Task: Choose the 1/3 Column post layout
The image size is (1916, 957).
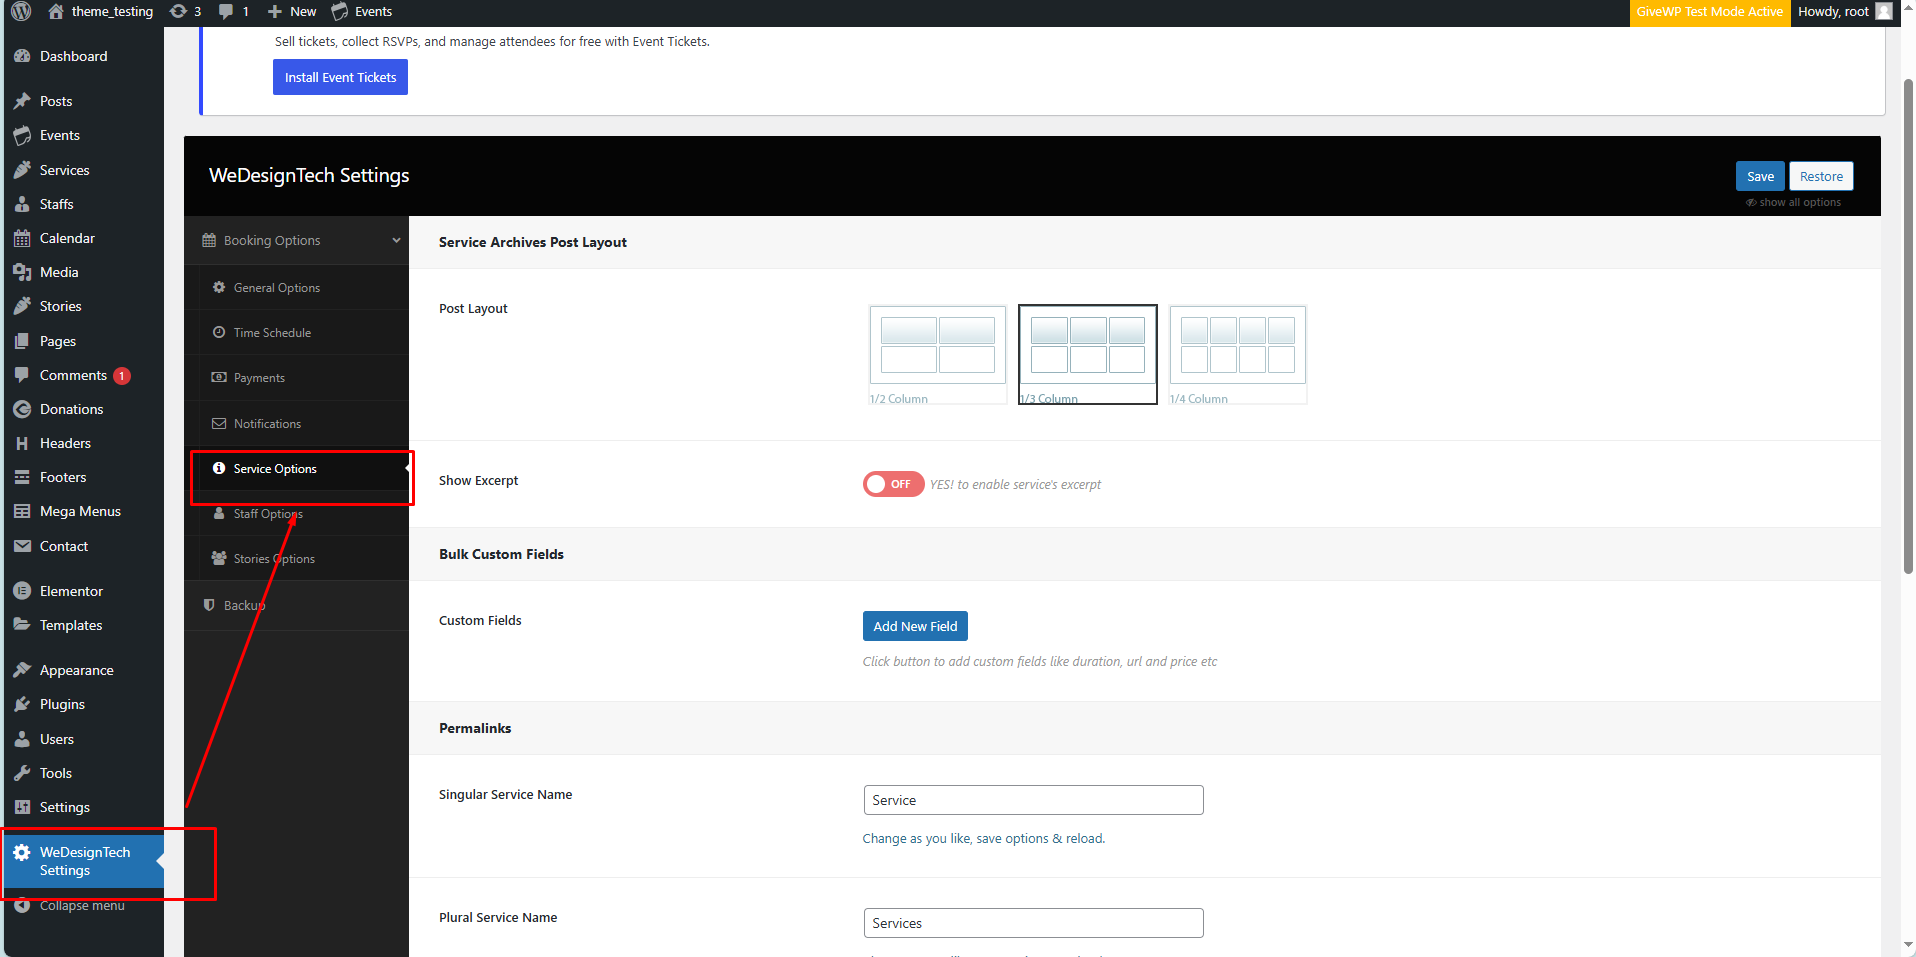Action: tap(1088, 354)
